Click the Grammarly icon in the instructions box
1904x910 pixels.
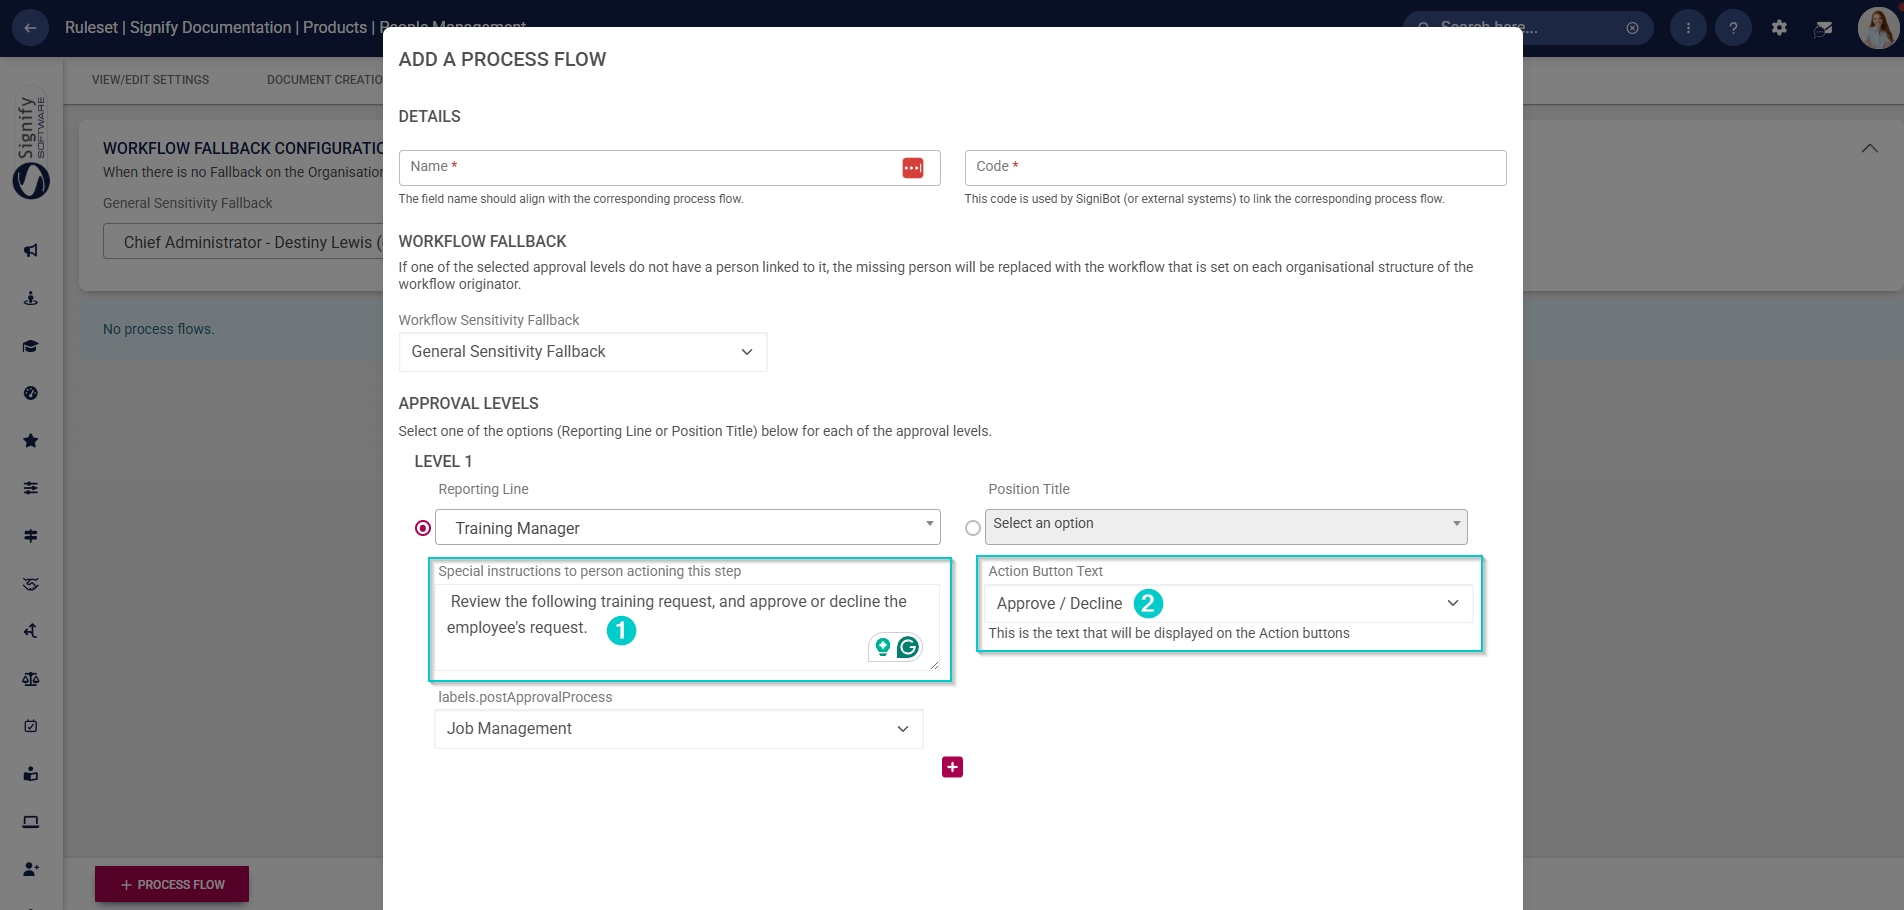tap(908, 647)
